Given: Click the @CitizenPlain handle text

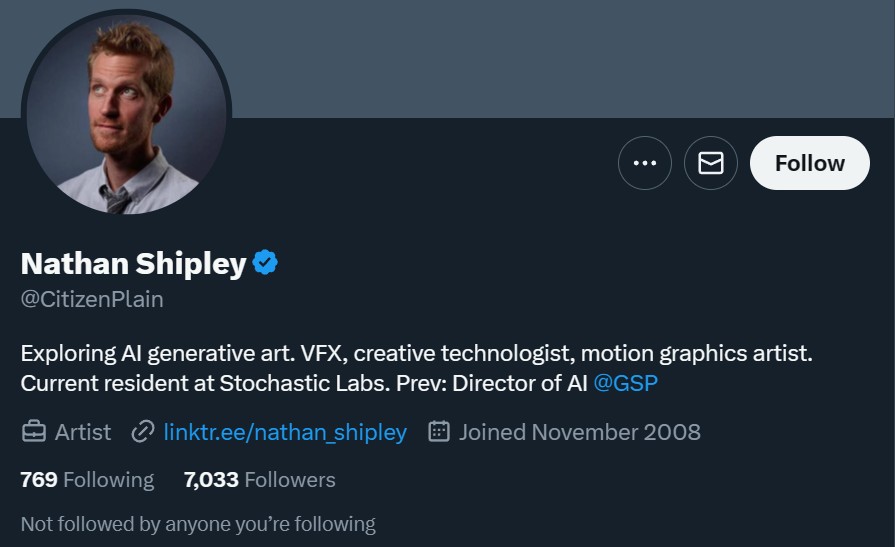Looking at the screenshot, I should pos(92,299).
